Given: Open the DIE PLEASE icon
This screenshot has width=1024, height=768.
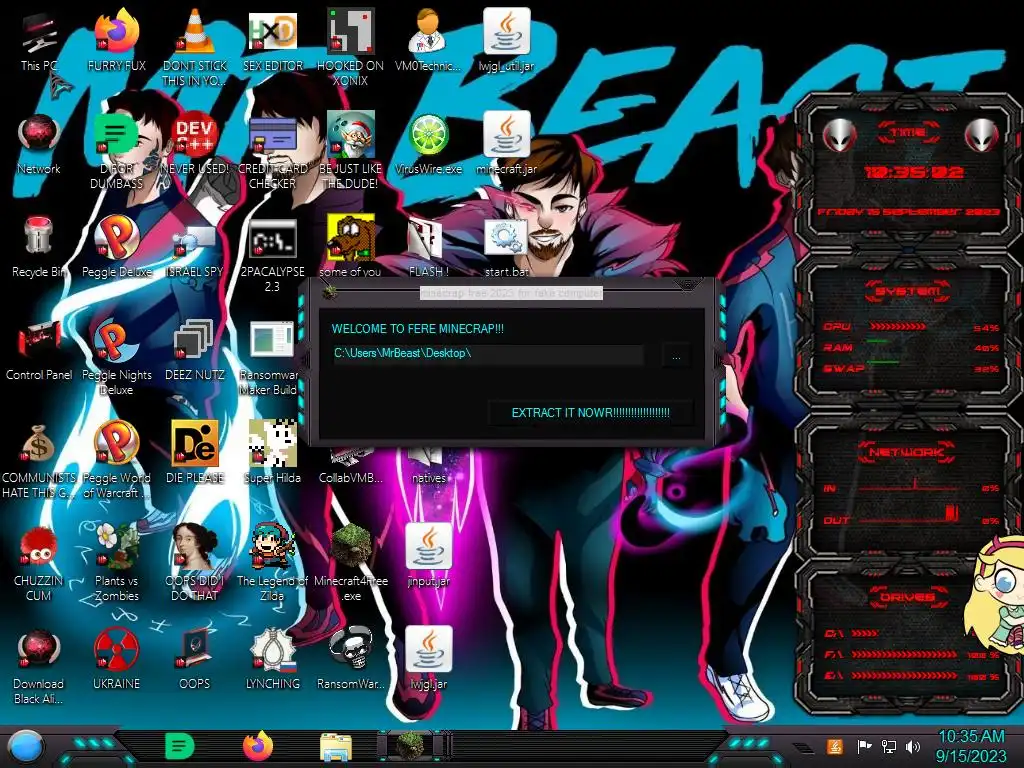Looking at the screenshot, I should 195,444.
